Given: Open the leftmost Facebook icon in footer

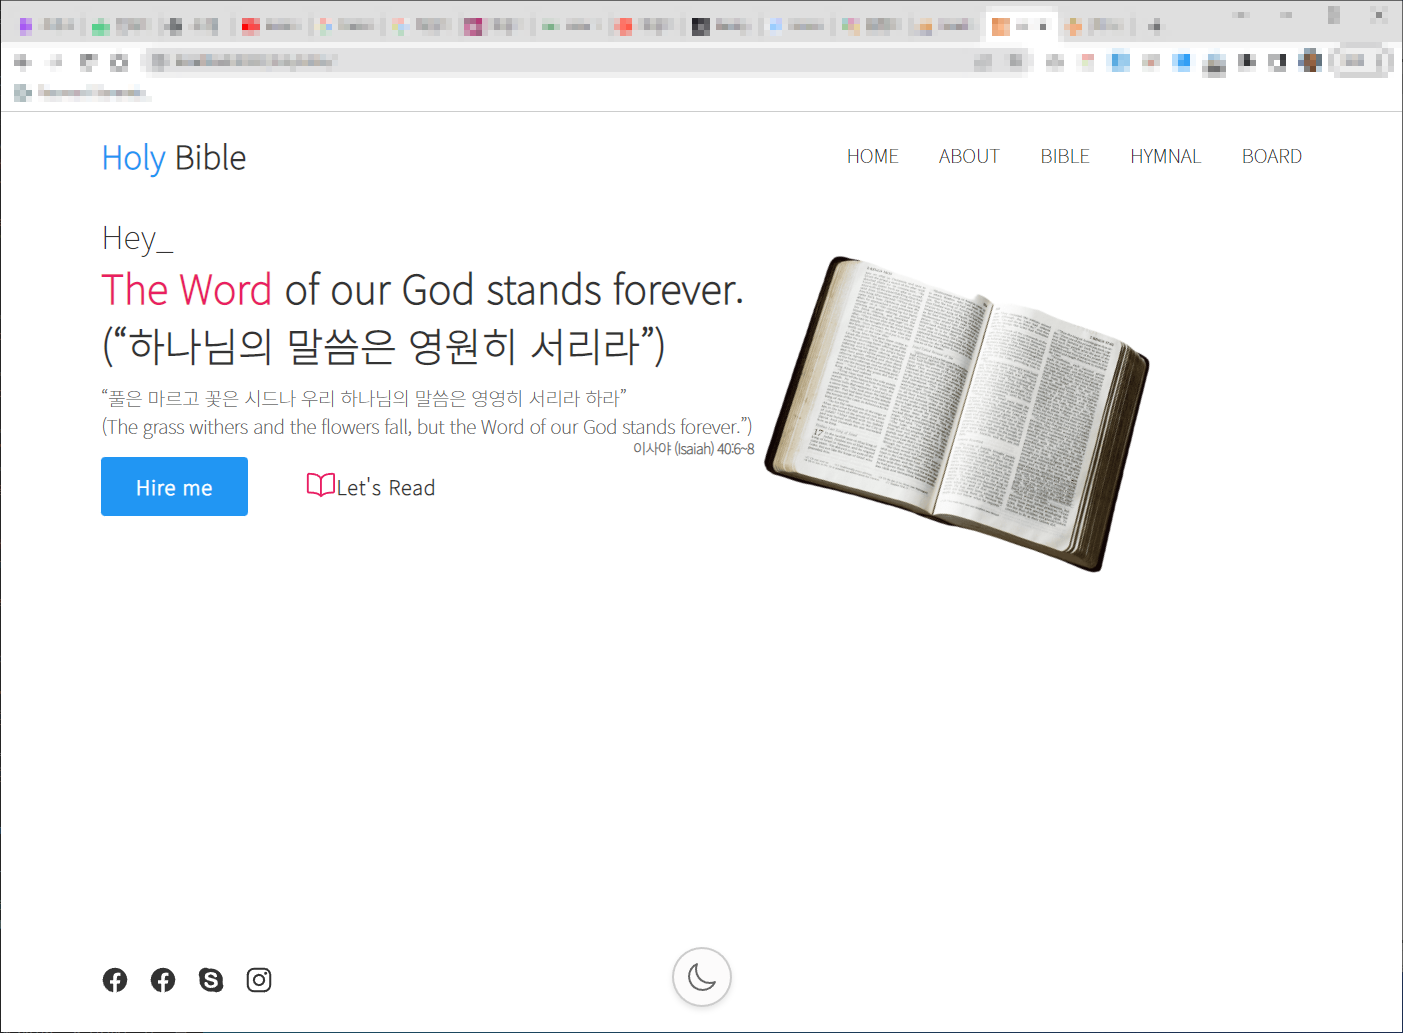Looking at the screenshot, I should tap(115, 980).
